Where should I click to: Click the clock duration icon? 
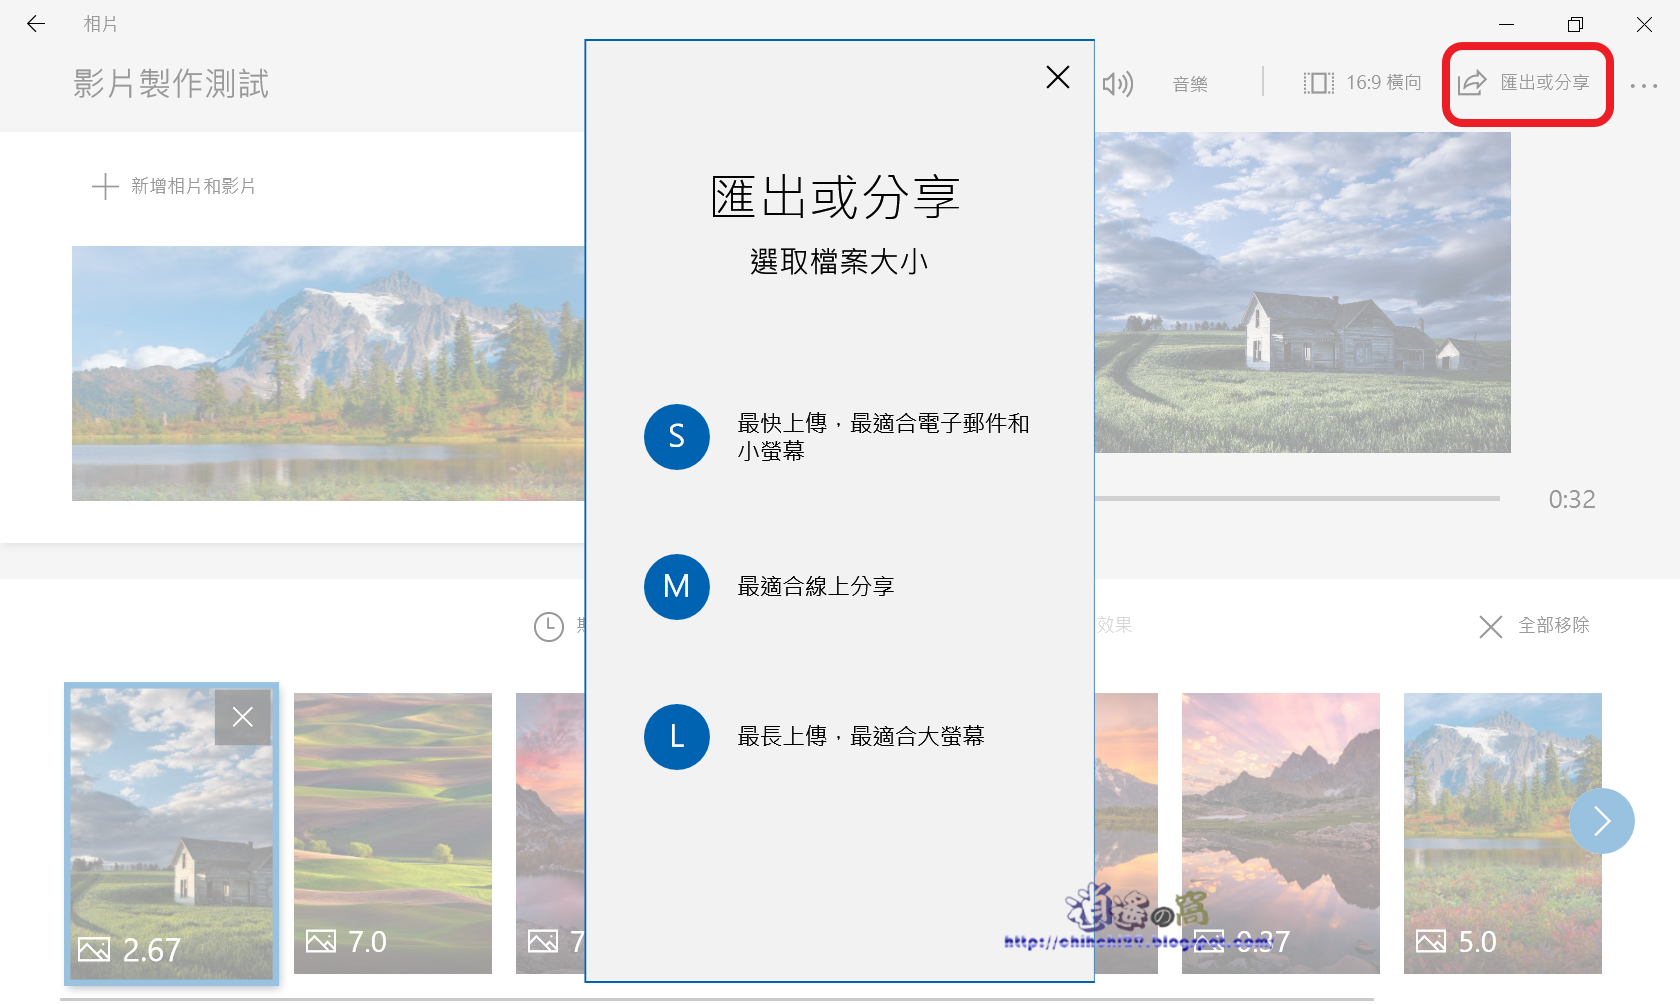tap(549, 627)
